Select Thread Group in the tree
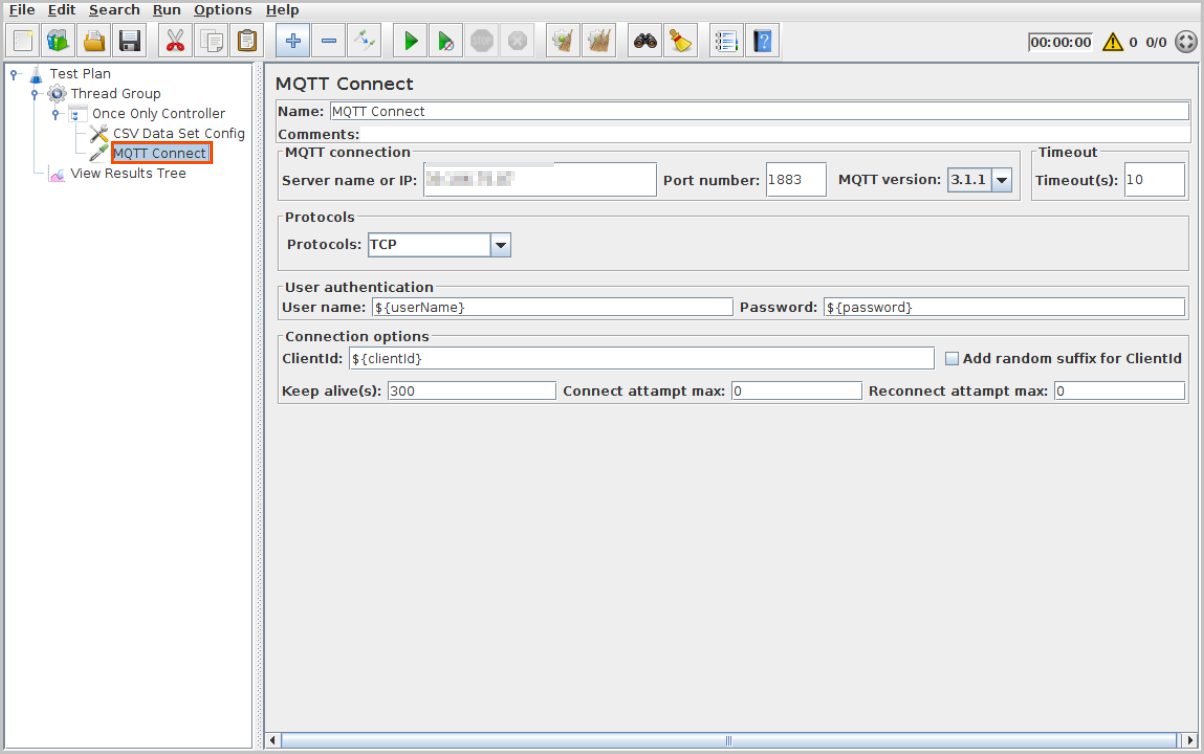The width and height of the screenshot is (1204, 754). (115, 93)
